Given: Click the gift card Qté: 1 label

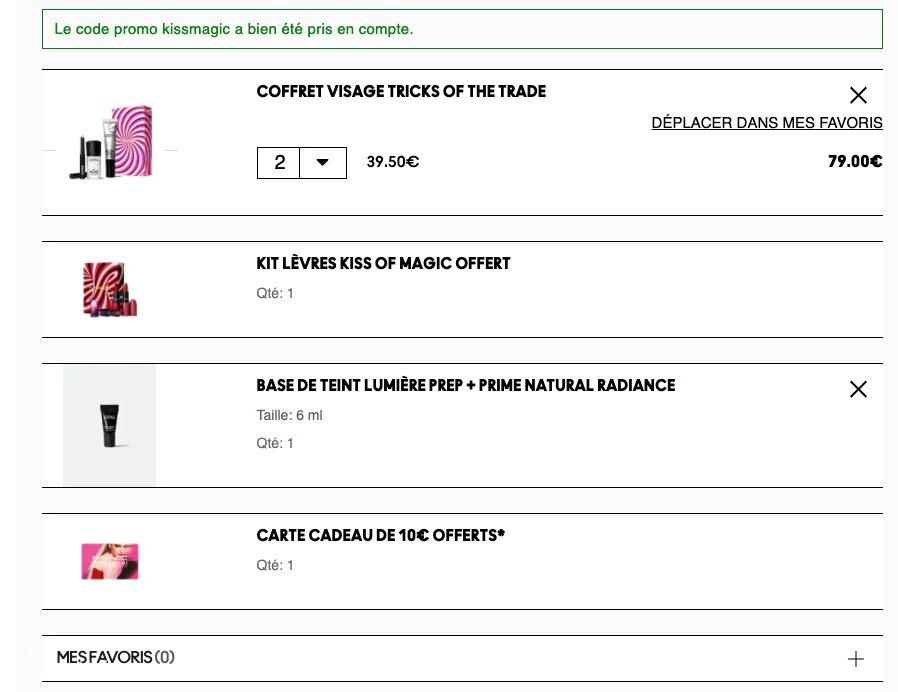Looking at the screenshot, I should 275,565.
